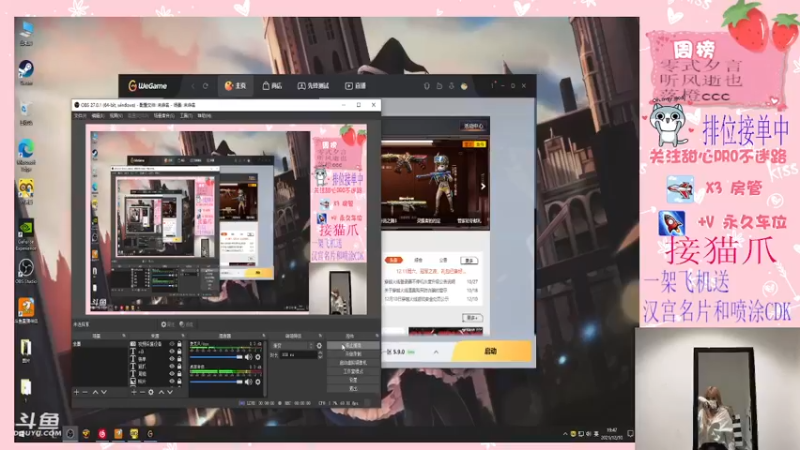Open OBS 设置 button in controls
The width and height of the screenshot is (800, 450).
[353, 380]
